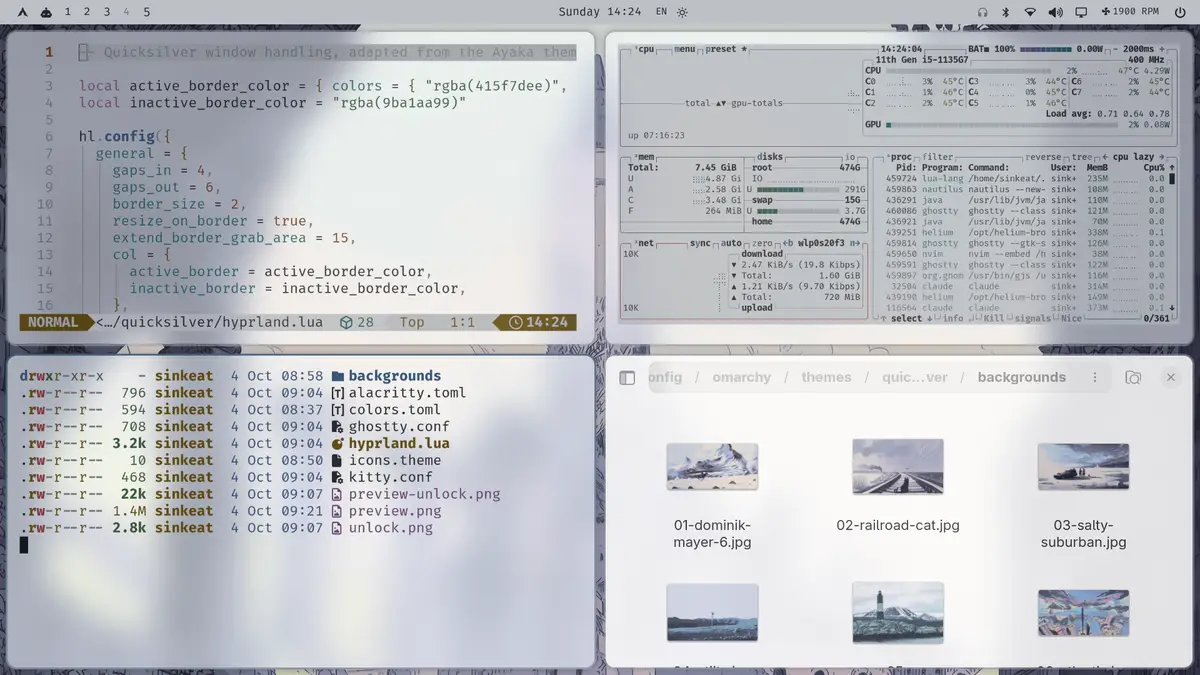
Task: Click the Kill option in btop
Action: click(x=994, y=319)
